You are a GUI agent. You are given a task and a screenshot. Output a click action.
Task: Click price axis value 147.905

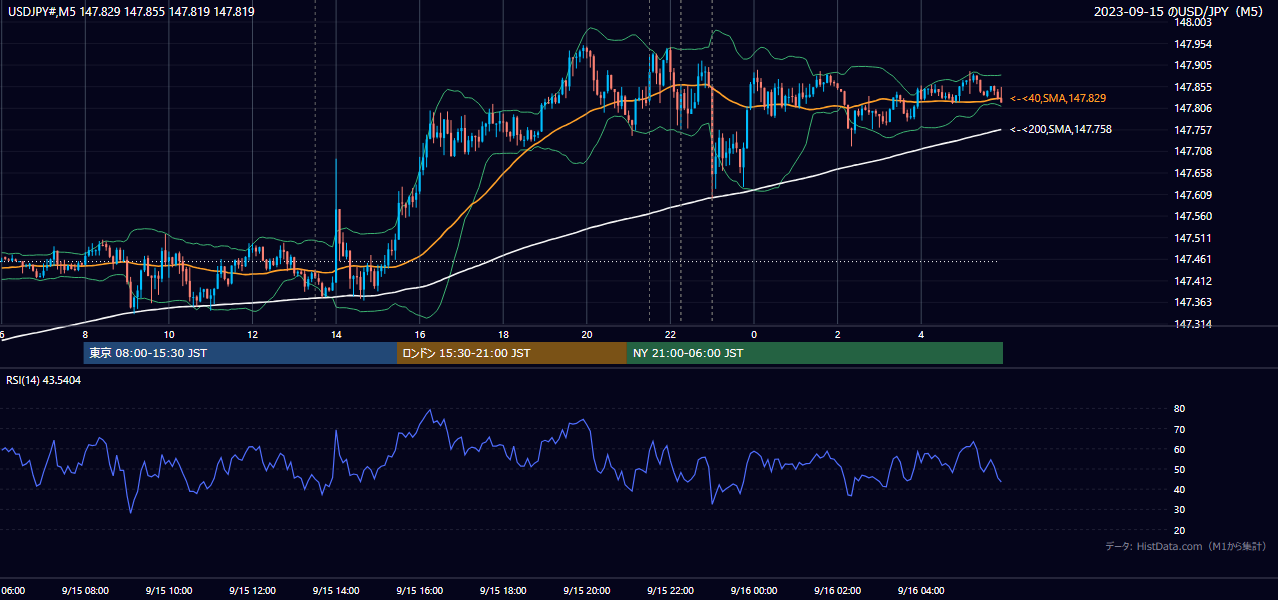[1192, 65]
